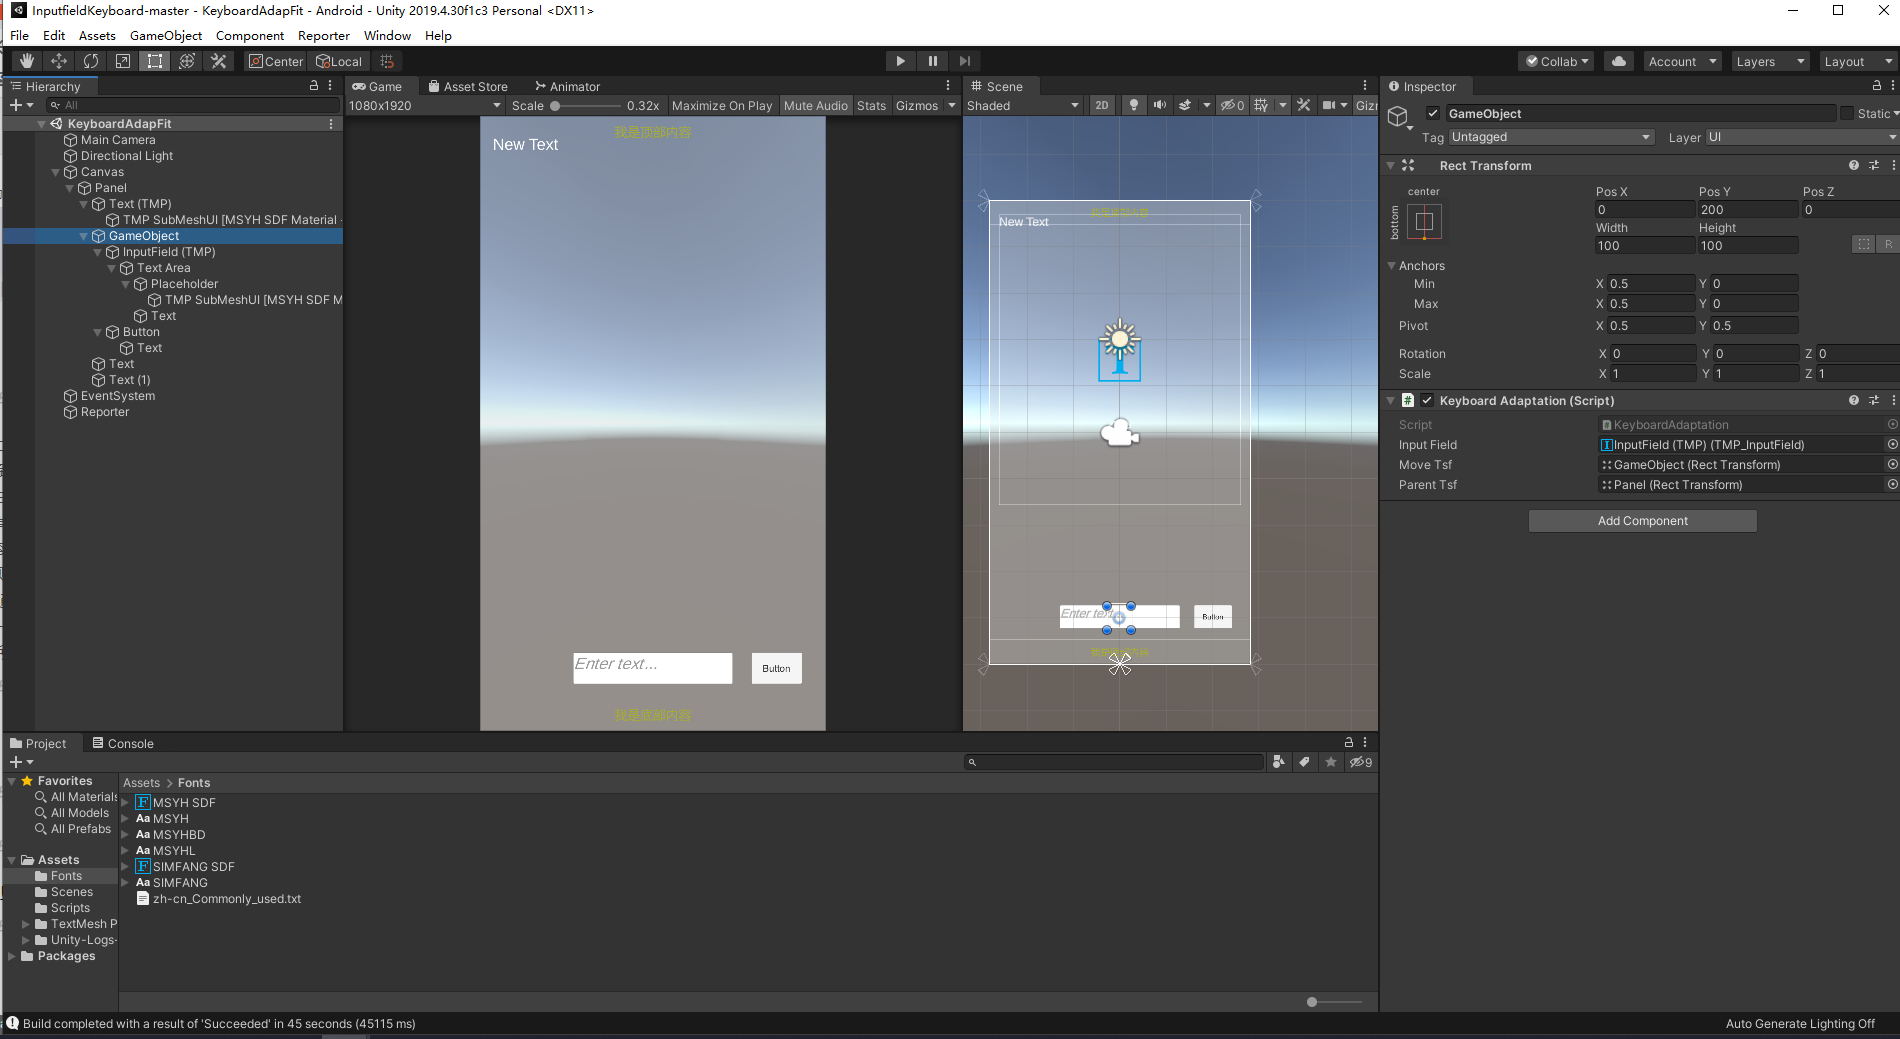Open the Reporter menu
The width and height of the screenshot is (1900, 1039).
point(324,35)
